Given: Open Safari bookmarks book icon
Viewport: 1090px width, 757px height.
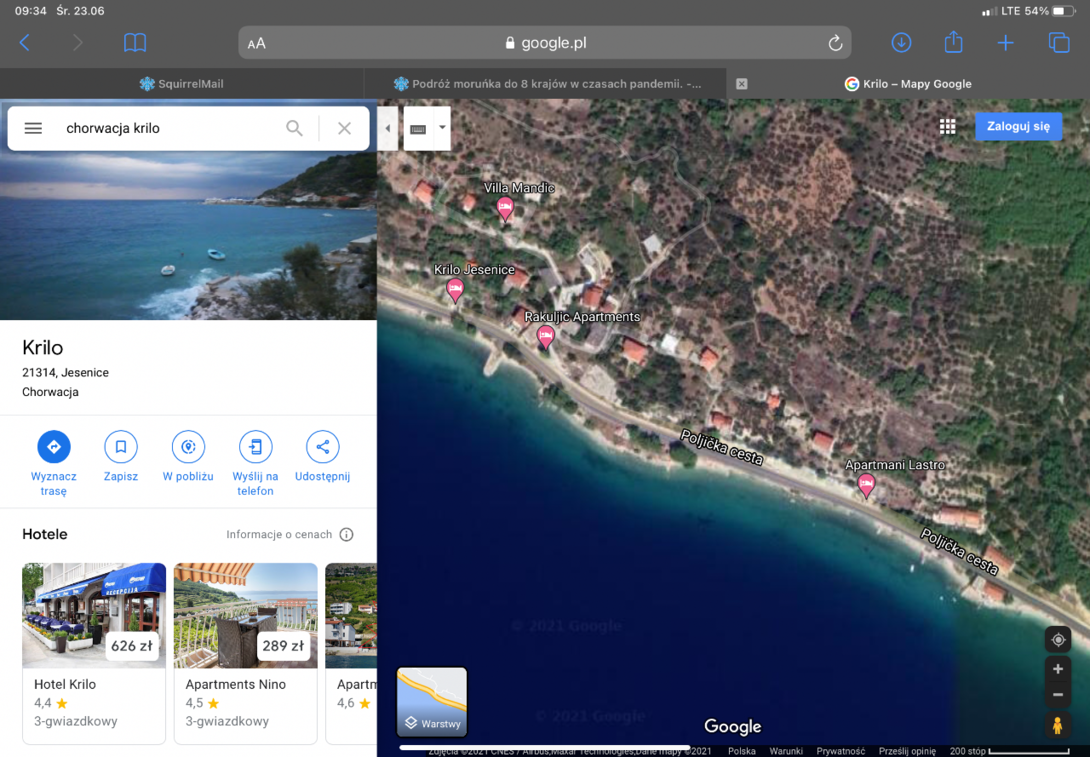Looking at the screenshot, I should click(135, 43).
